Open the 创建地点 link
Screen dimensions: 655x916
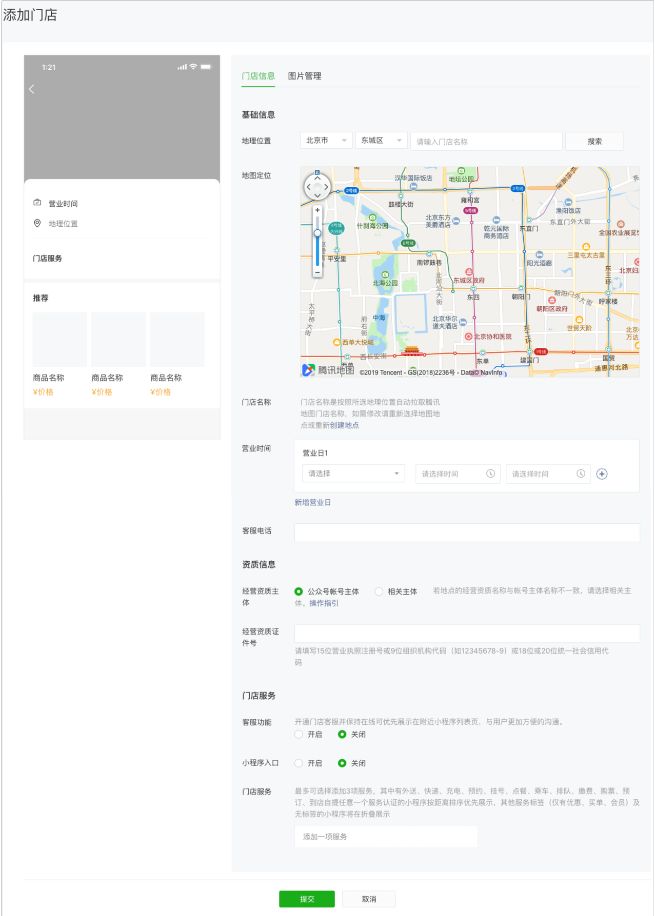click(x=344, y=425)
